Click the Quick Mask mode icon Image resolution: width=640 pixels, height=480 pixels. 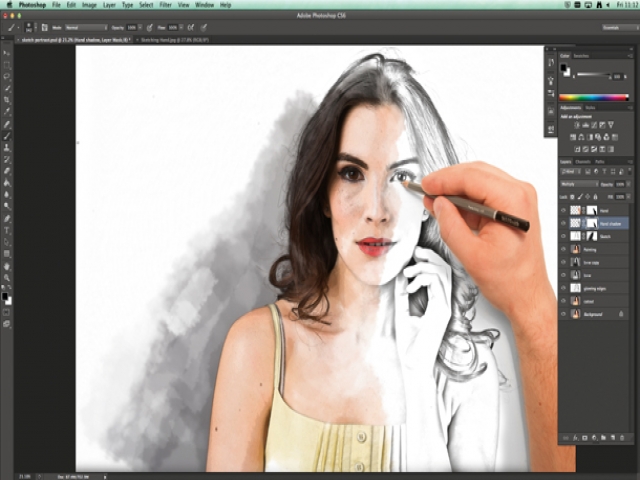7,313
